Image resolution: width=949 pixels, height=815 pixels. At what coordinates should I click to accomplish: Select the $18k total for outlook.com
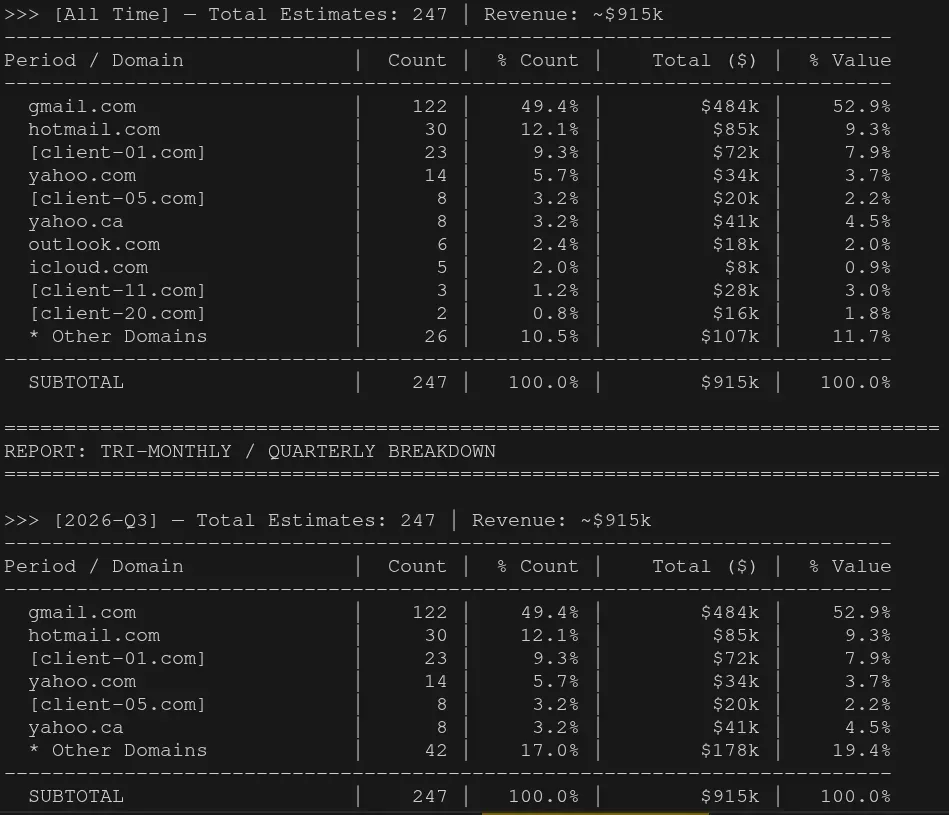(x=736, y=244)
